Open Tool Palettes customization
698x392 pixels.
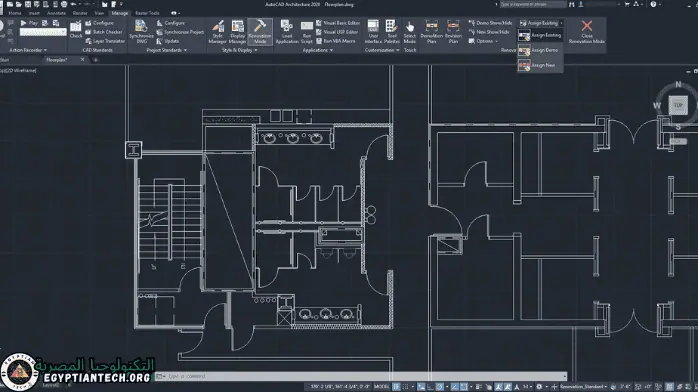click(392, 32)
